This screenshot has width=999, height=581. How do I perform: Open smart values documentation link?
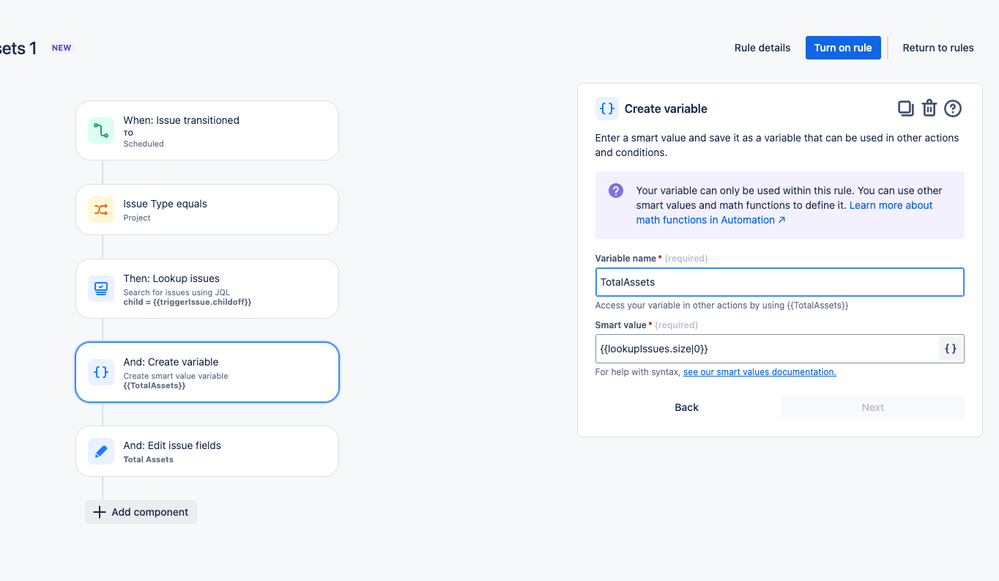[x=759, y=372]
